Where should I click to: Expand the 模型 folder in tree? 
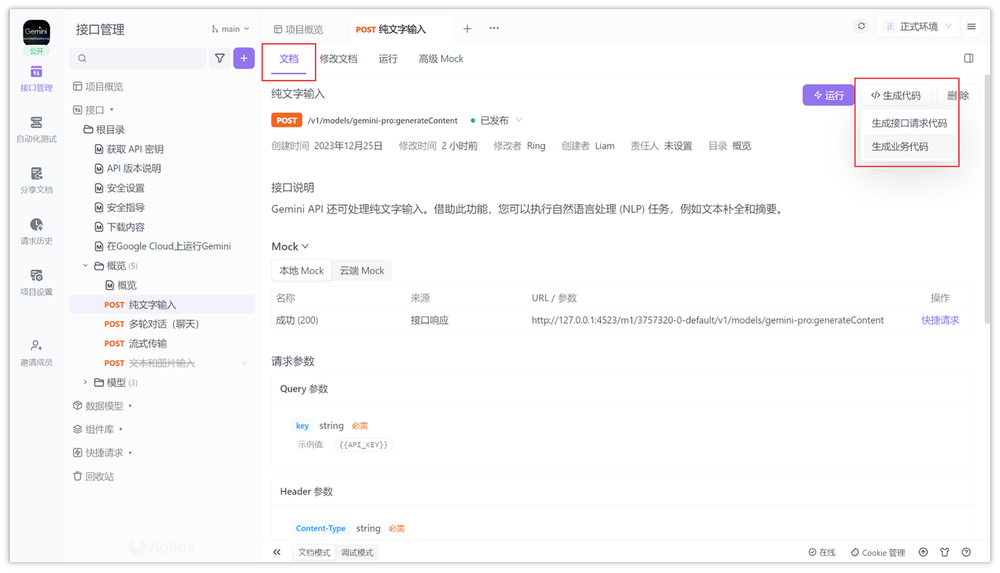pos(86,382)
